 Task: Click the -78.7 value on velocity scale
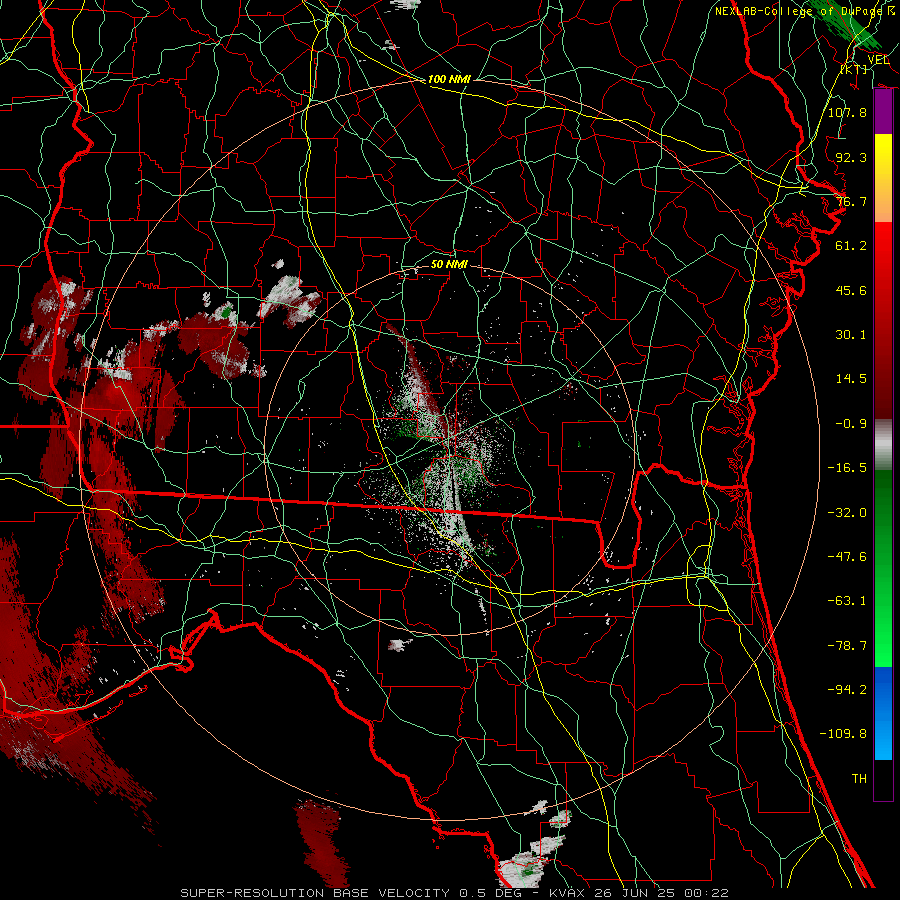click(847, 646)
